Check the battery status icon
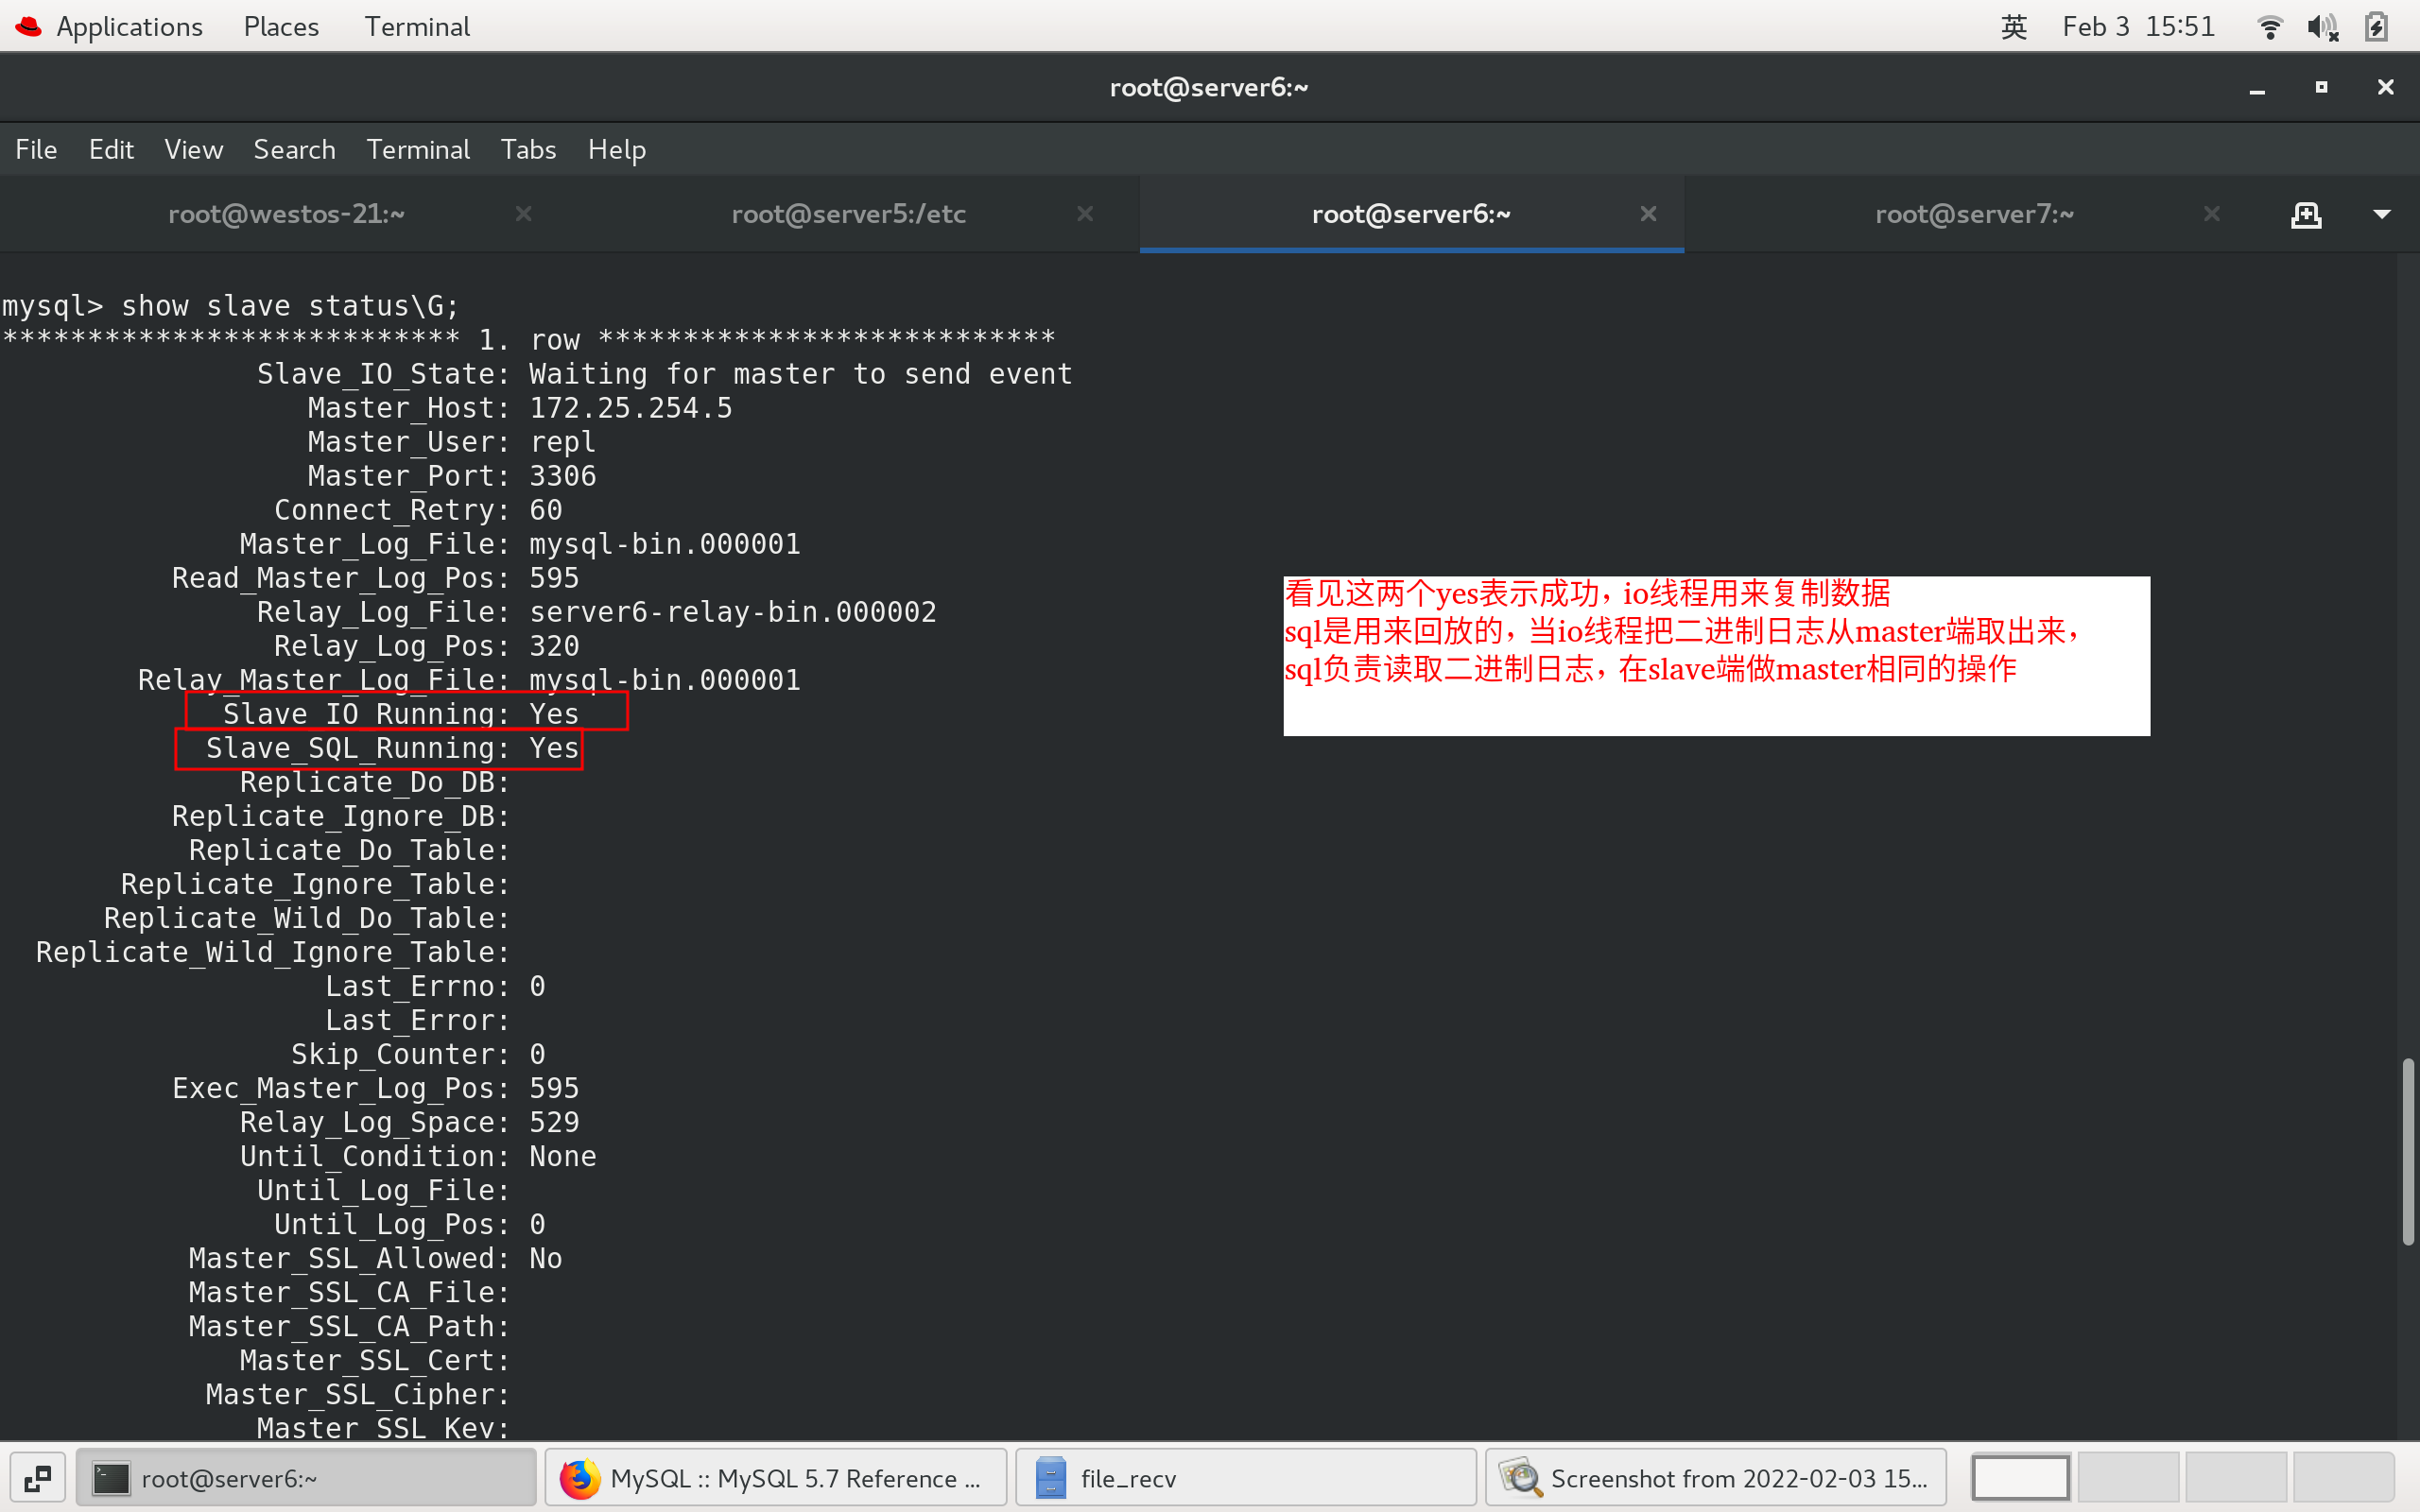 tap(2377, 27)
